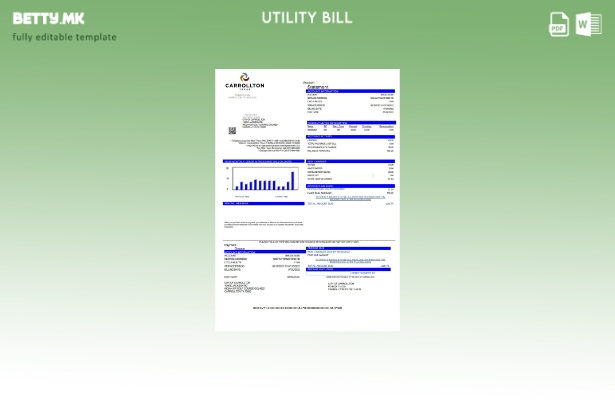
Task: Click the Carrollton Texas logo
Action: (x=245, y=83)
